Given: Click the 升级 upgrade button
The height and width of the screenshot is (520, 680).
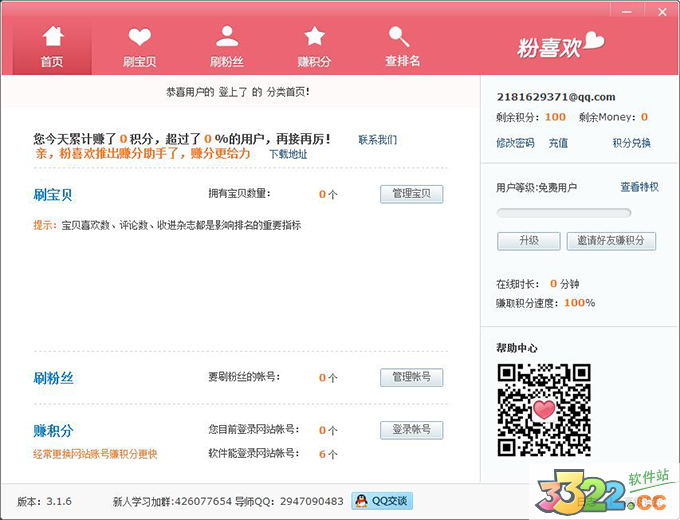Looking at the screenshot, I should pyautogui.click(x=529, y=241).
